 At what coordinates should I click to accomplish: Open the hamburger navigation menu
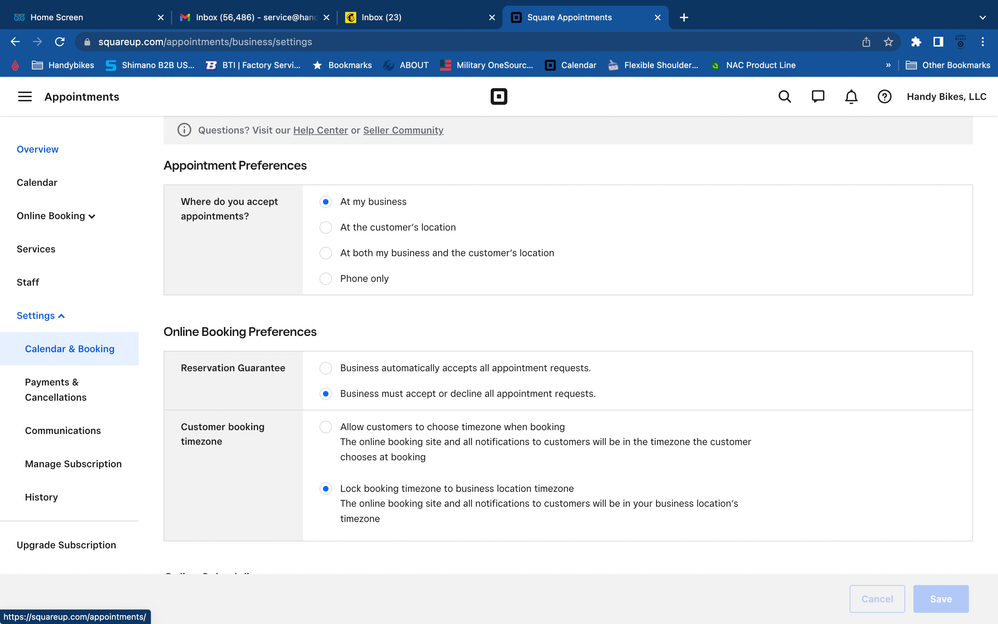[25, 97]
